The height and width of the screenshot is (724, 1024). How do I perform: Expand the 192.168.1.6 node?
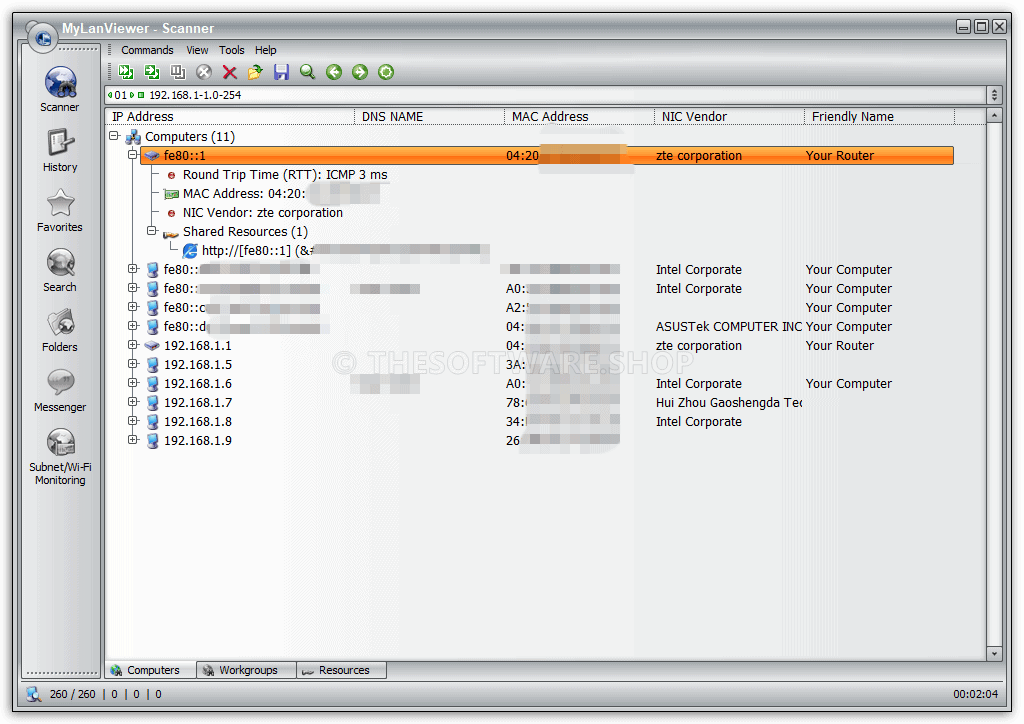point(133,383)
